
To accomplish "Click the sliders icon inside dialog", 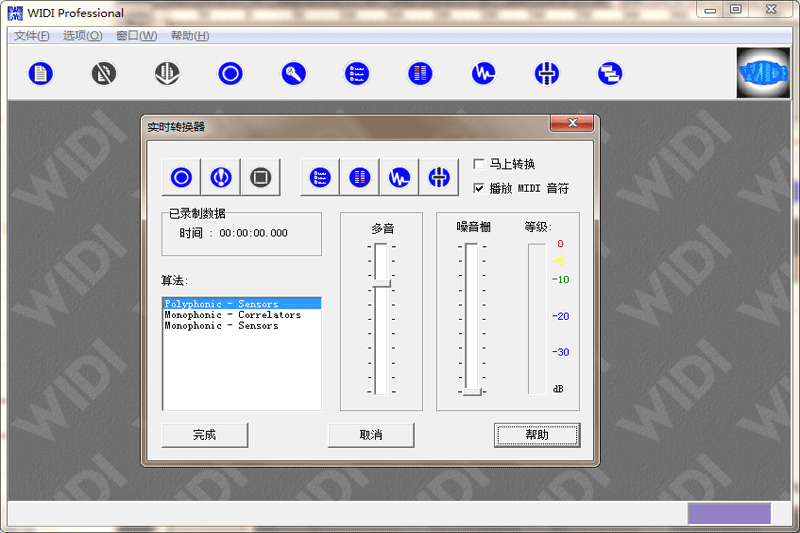I will tap(439, 177).
